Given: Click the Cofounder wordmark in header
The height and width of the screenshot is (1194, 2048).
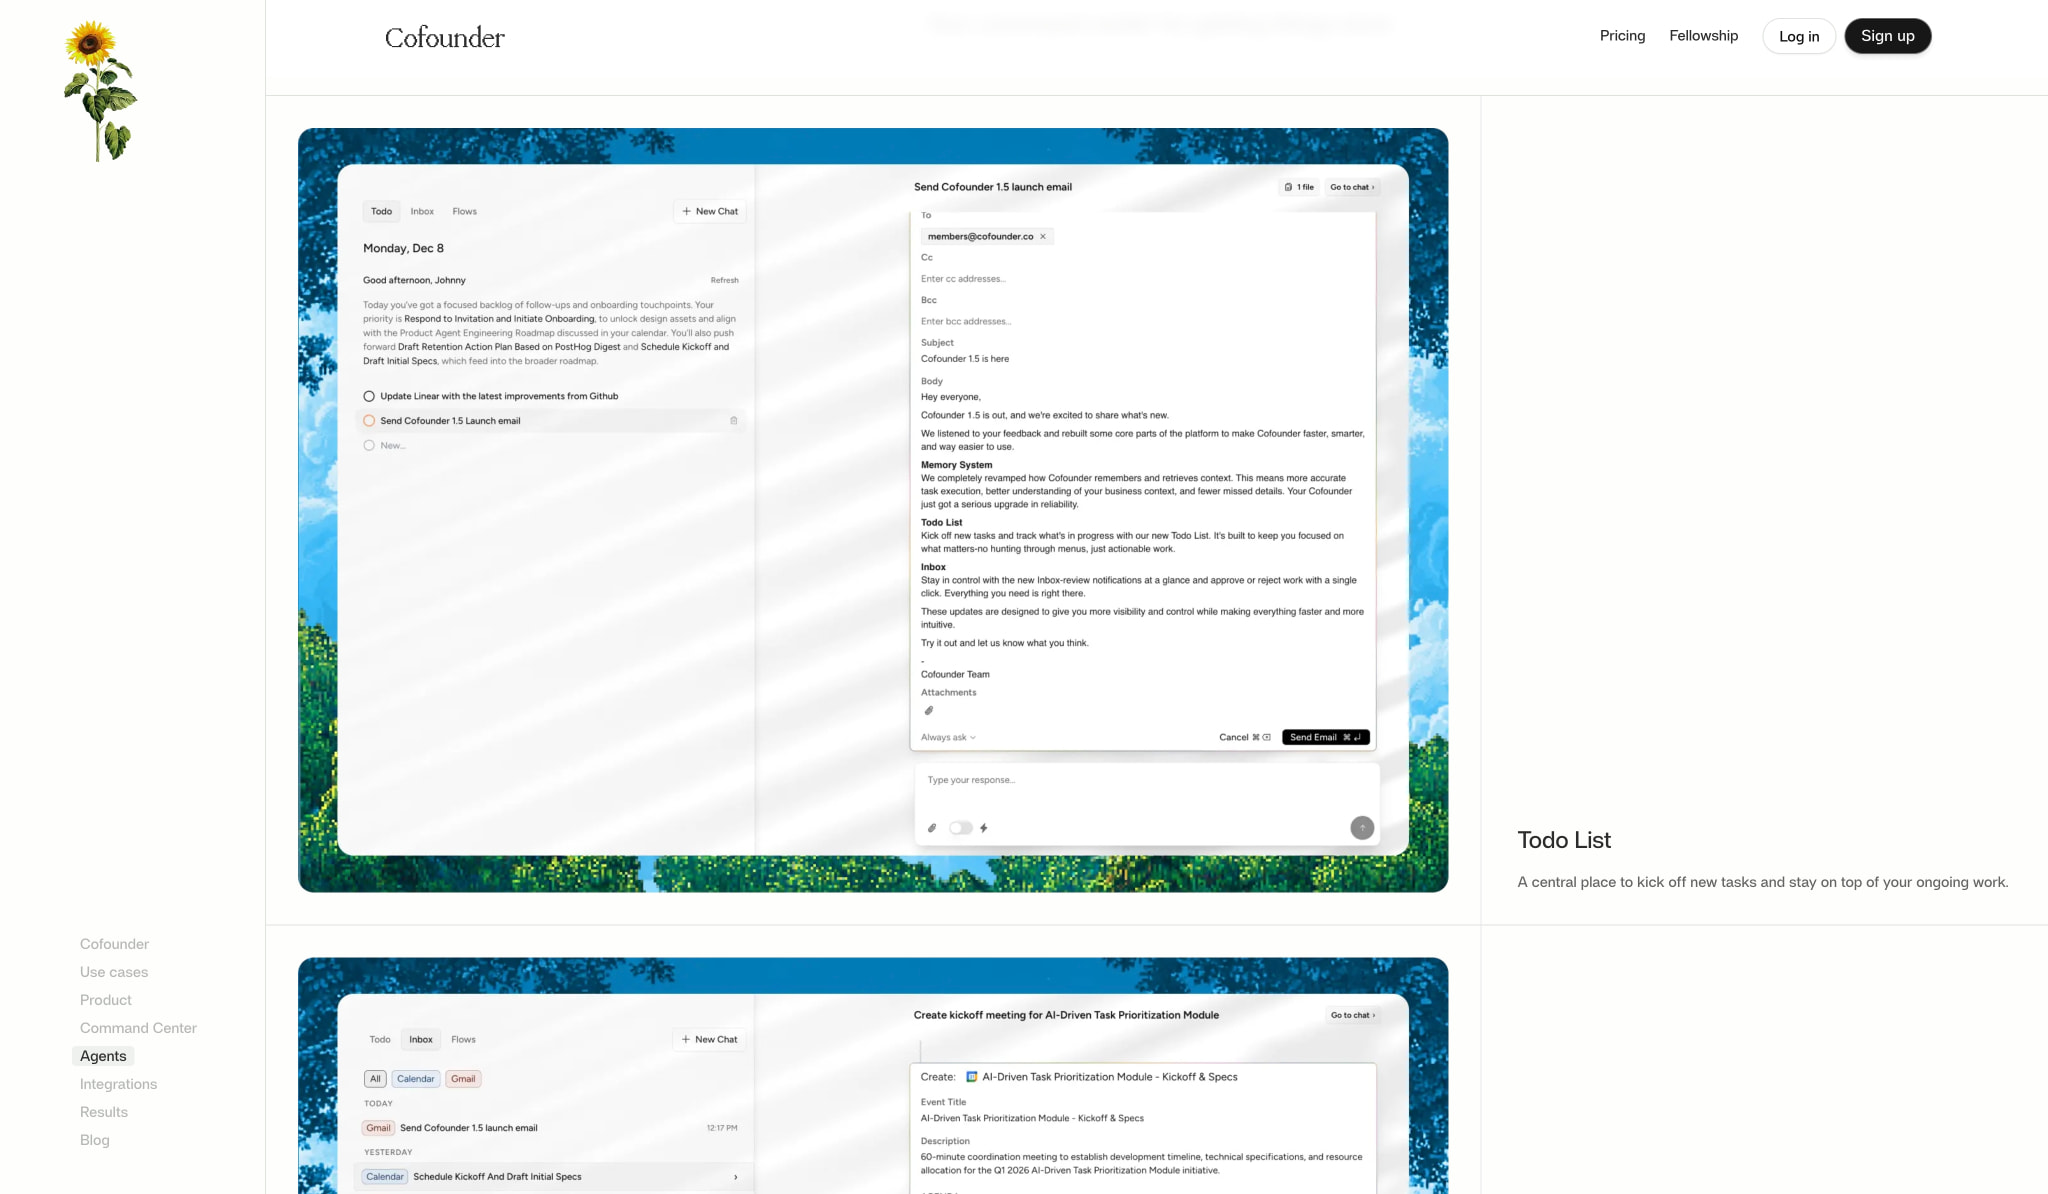Looking at the screenshot, I should [445, 38].
